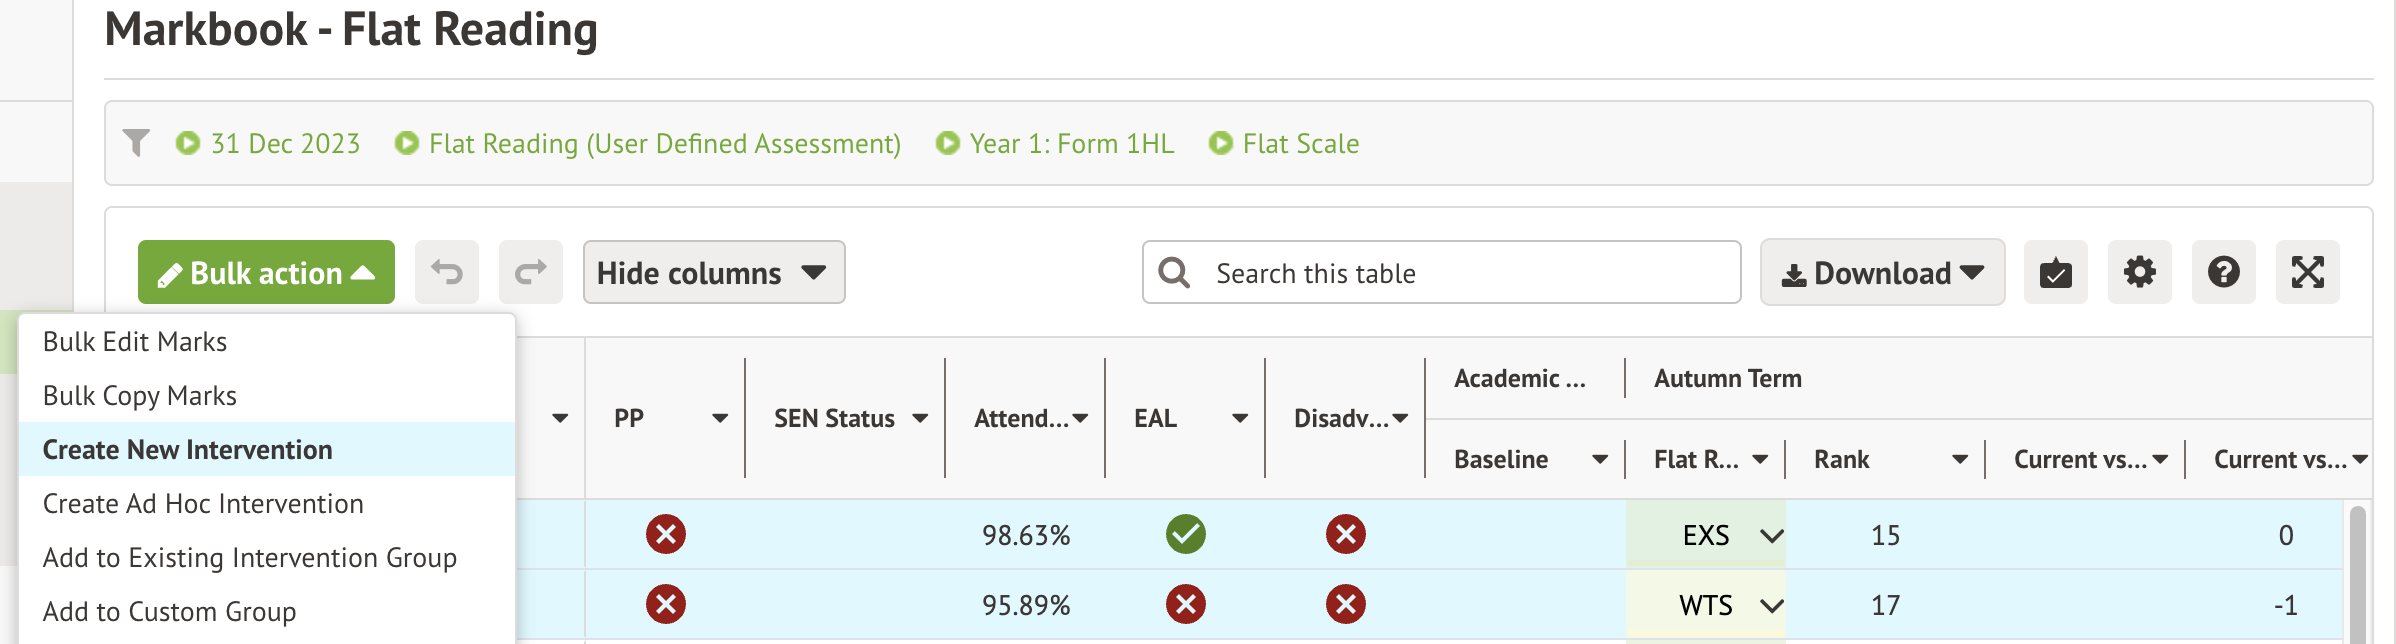The image size is (2396, 644).
Task: Choose Bulk Copy Marks from menu
Action: (140, 396)
